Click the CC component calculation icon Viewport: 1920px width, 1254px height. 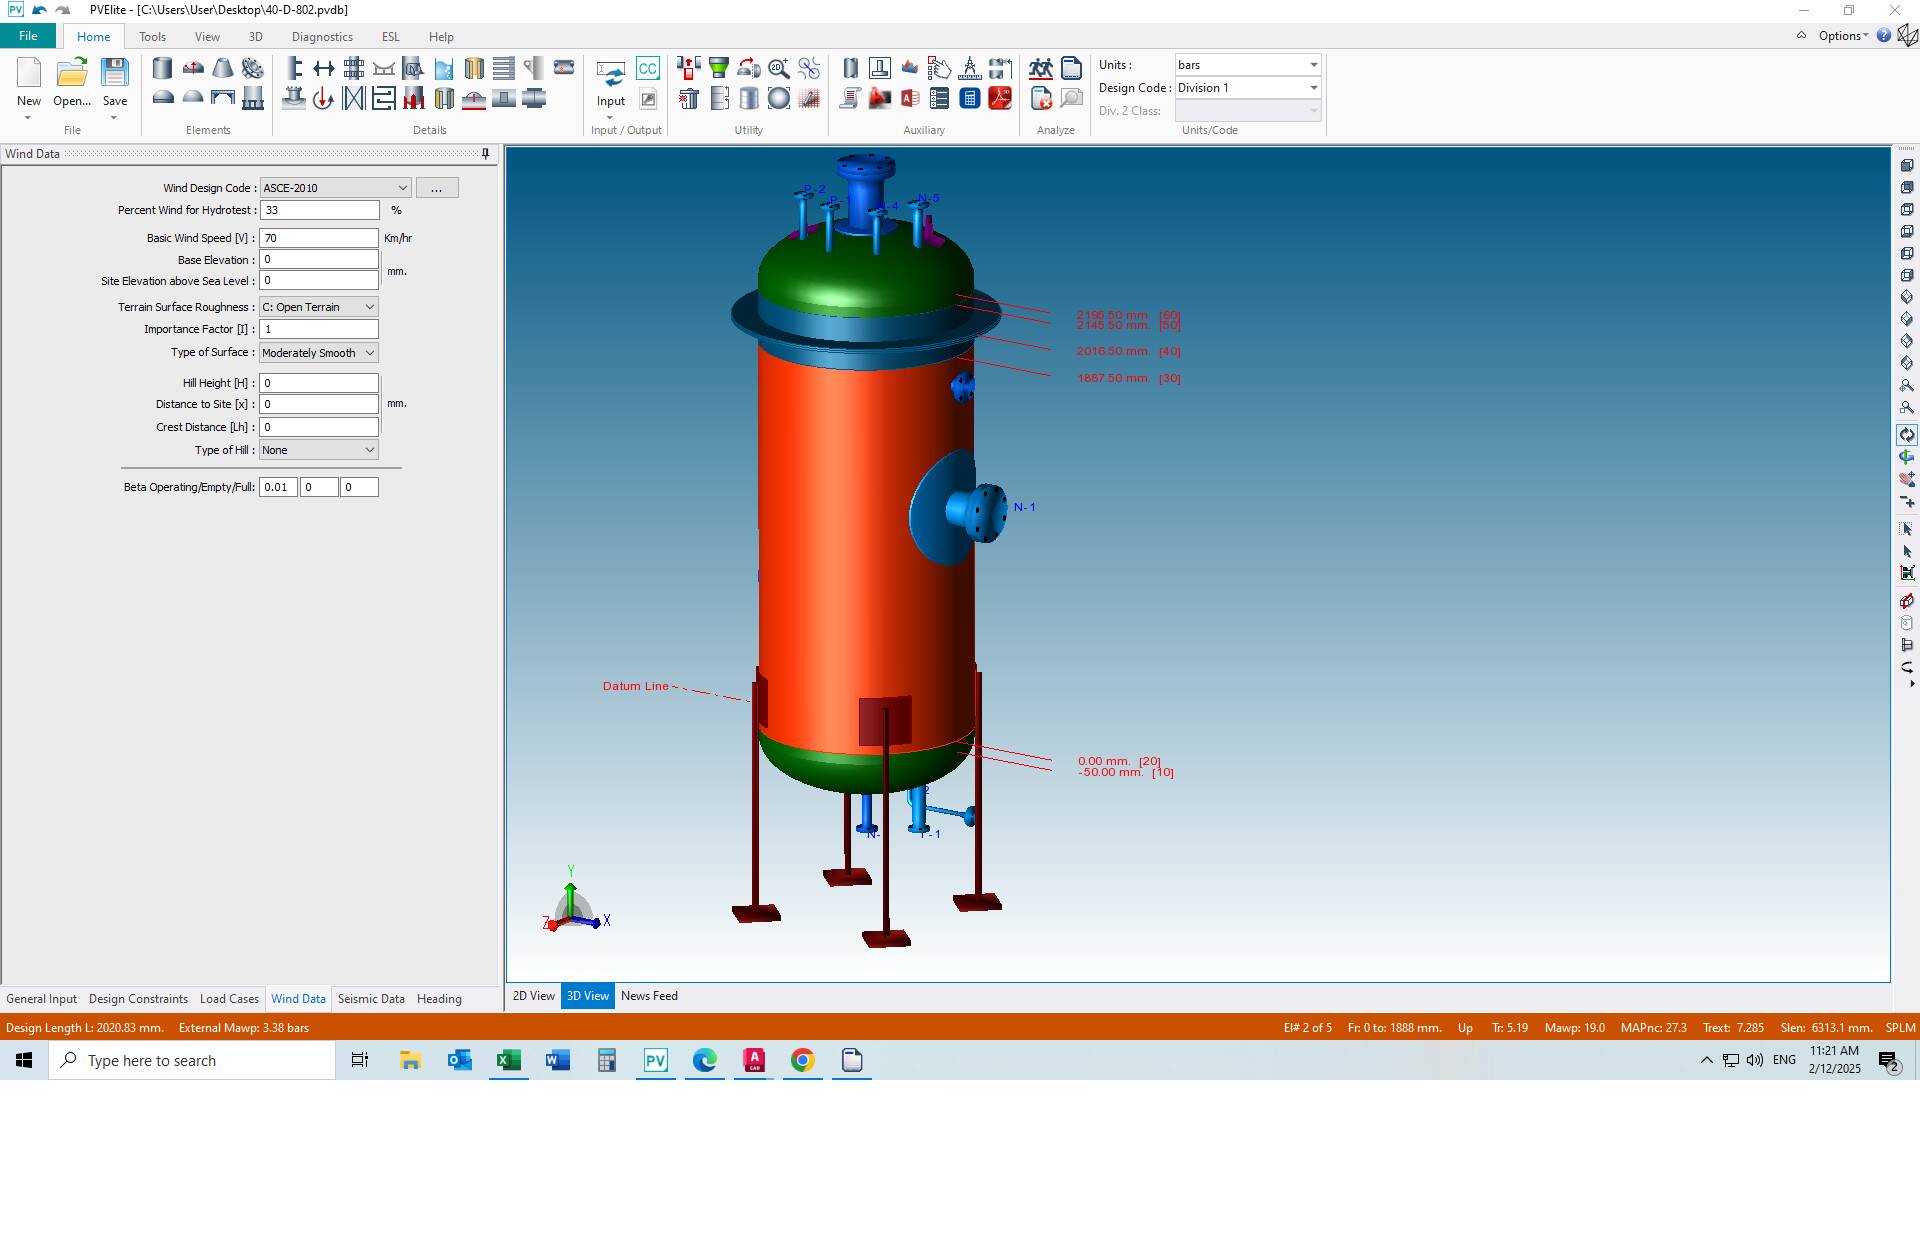pyautogui.click(x=648, y=68)
